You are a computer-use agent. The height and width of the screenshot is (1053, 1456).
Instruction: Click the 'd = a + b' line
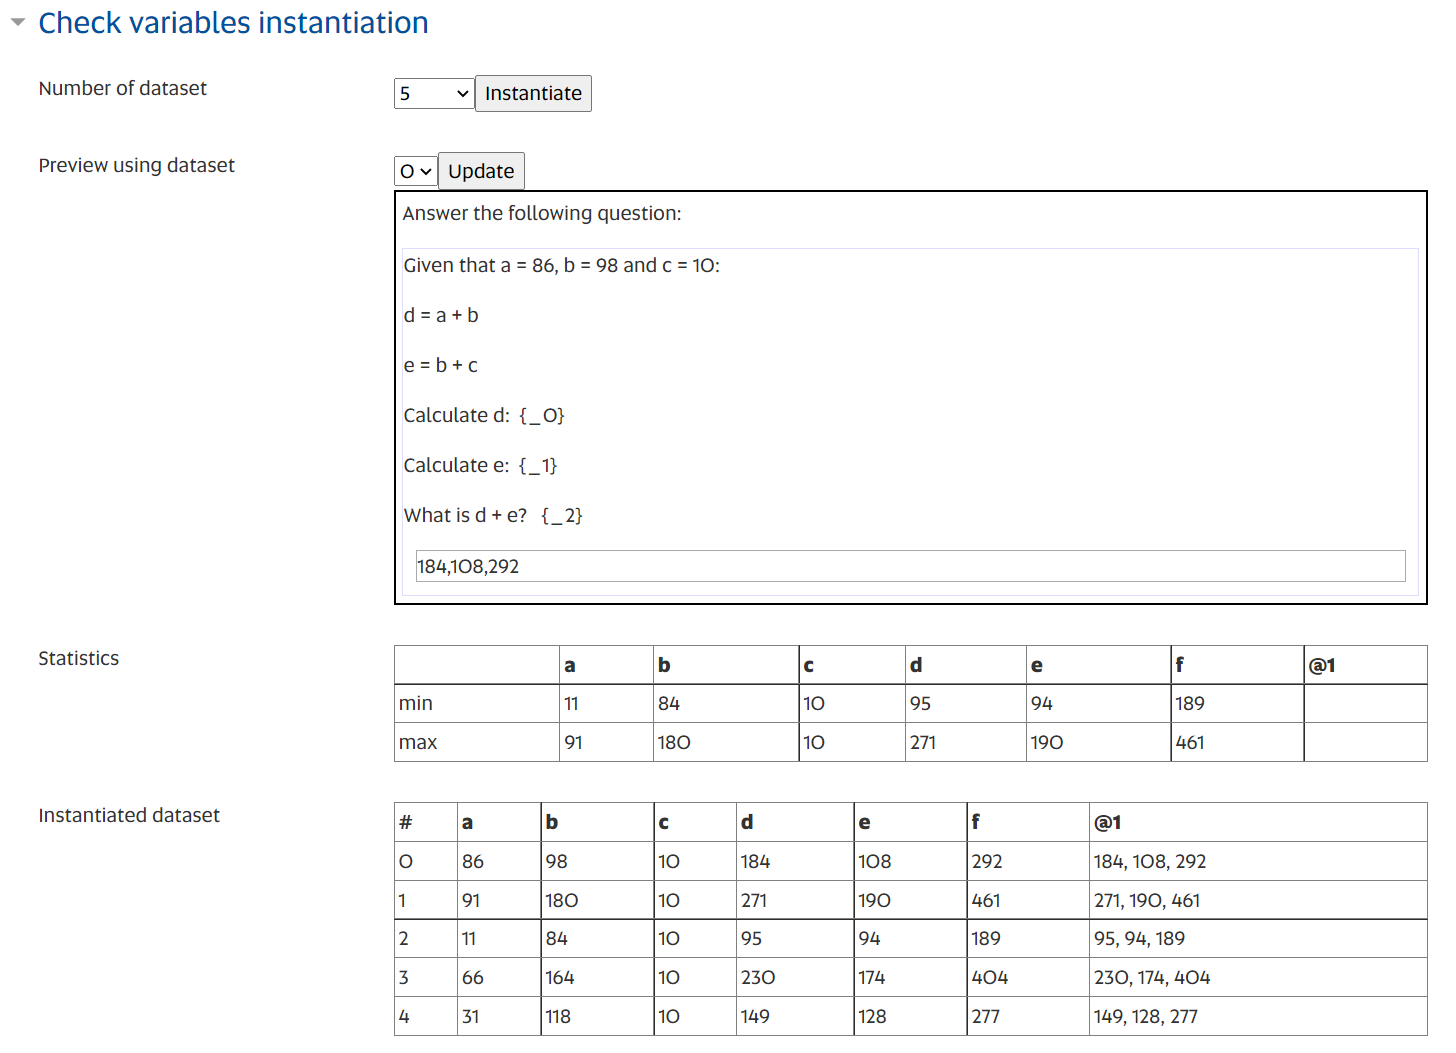coord(441,315)
